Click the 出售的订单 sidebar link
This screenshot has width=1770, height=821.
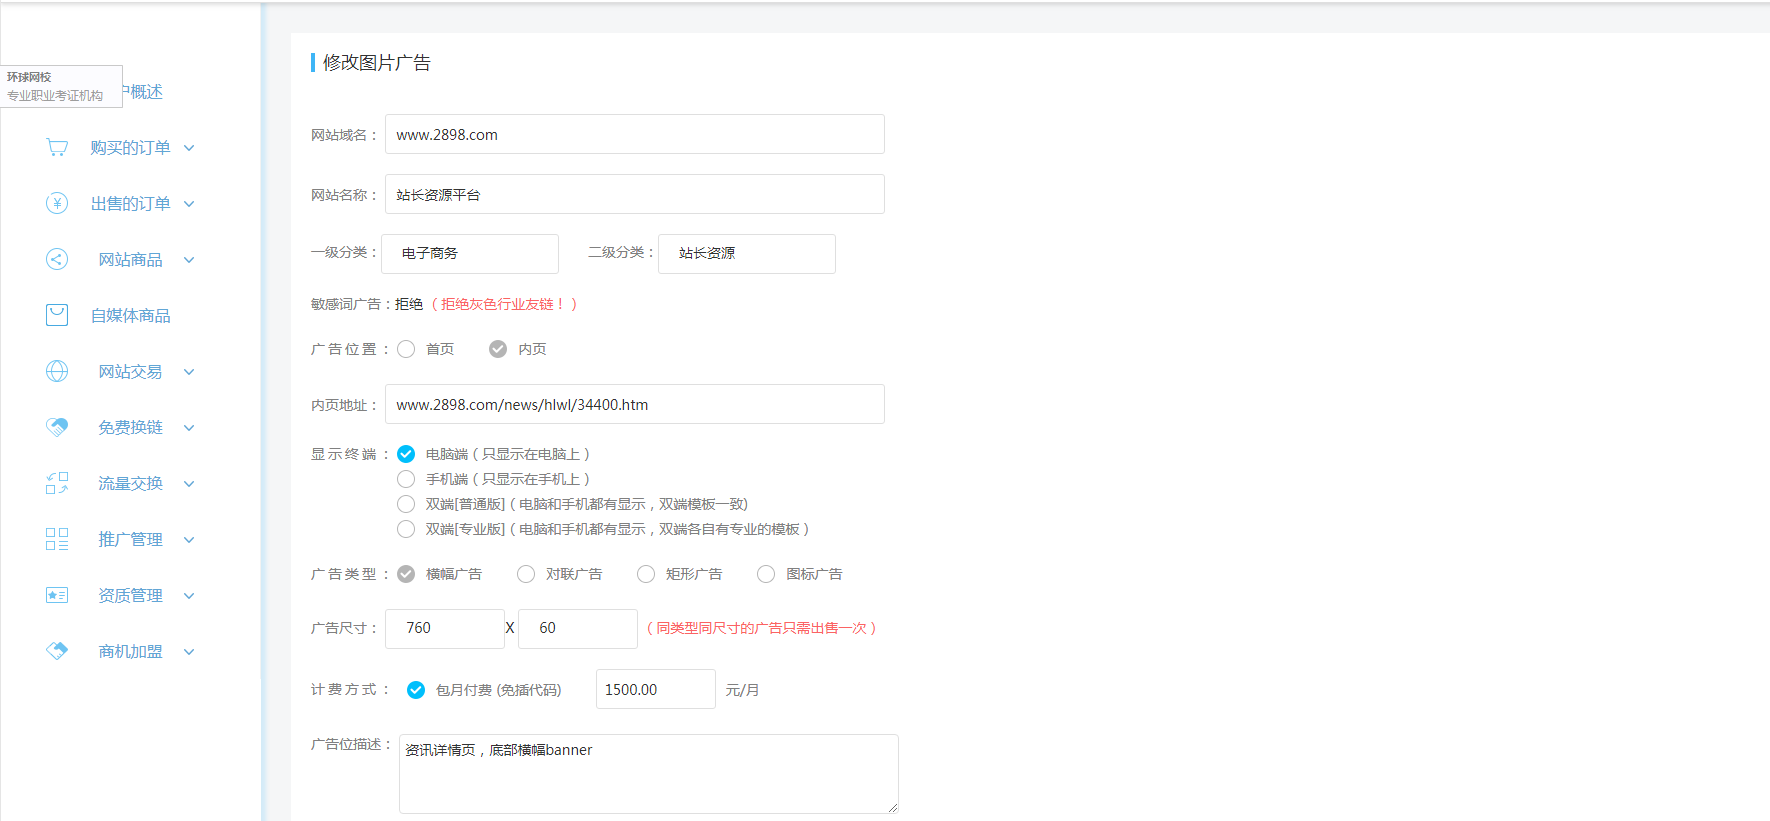pyautogui.click(x=130, y=204)
